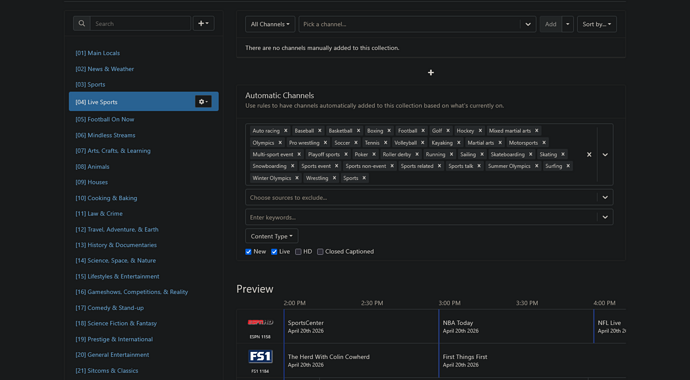Remove the Basketball genre tag

(x=358, y=131)
